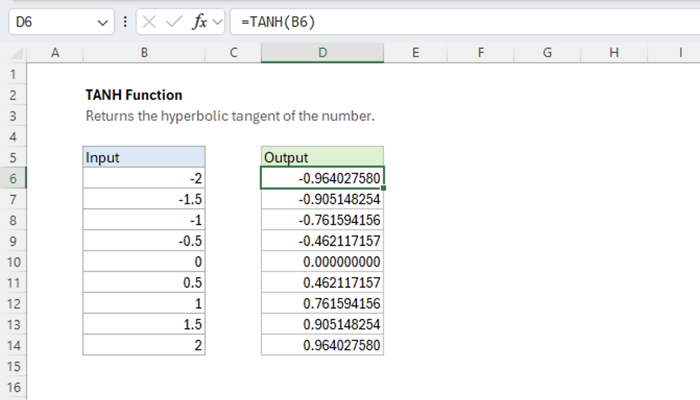Image resolution: width=700 pixels, height=400 pixels.
Task: Select row 15 header
Action: coord(13,367)
